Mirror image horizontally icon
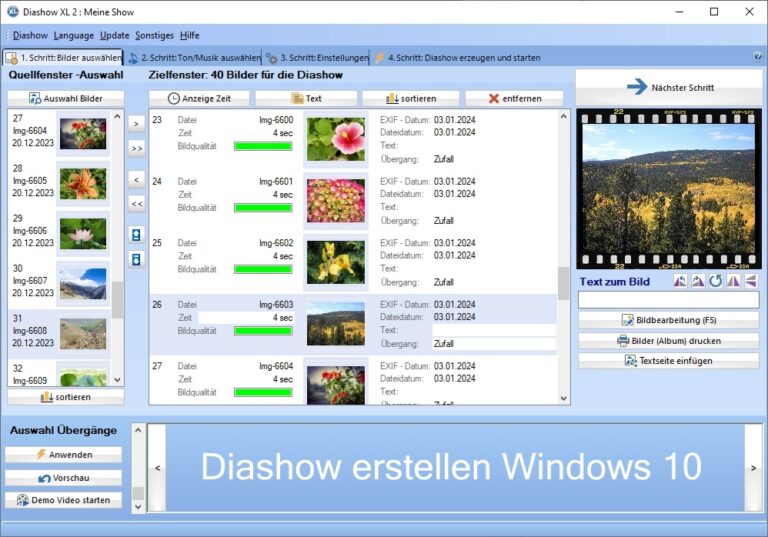Screen dimensions: 768x537 pos(733,281)
